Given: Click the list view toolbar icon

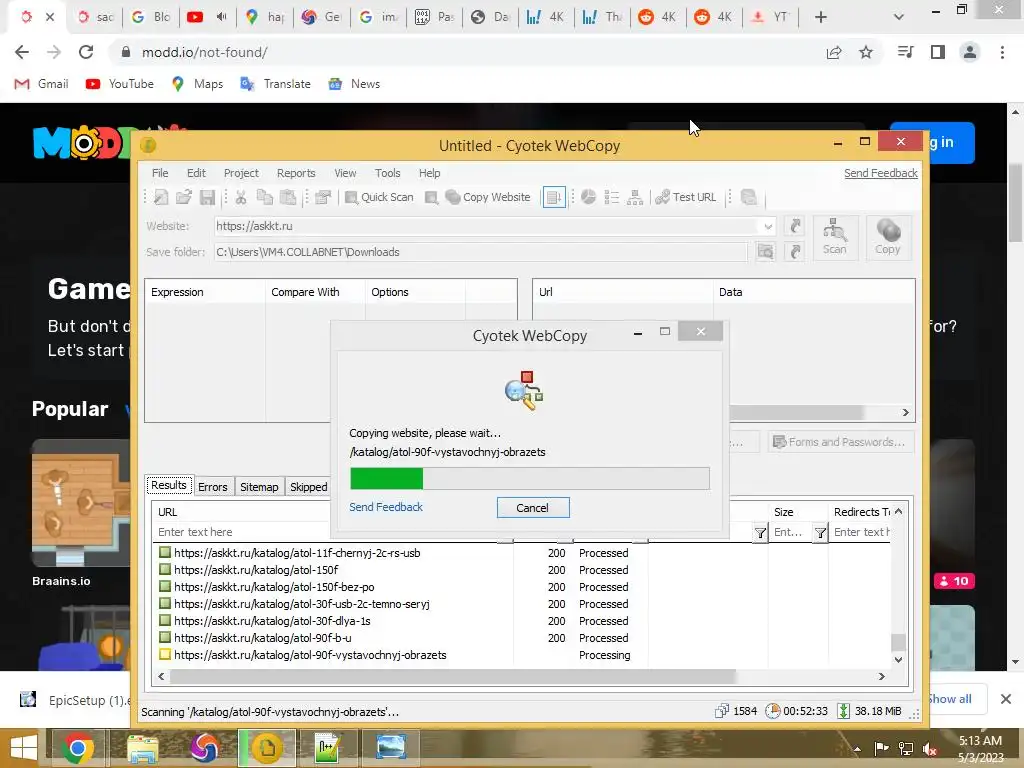Looking at the screenshot, I should pos(611,197).
